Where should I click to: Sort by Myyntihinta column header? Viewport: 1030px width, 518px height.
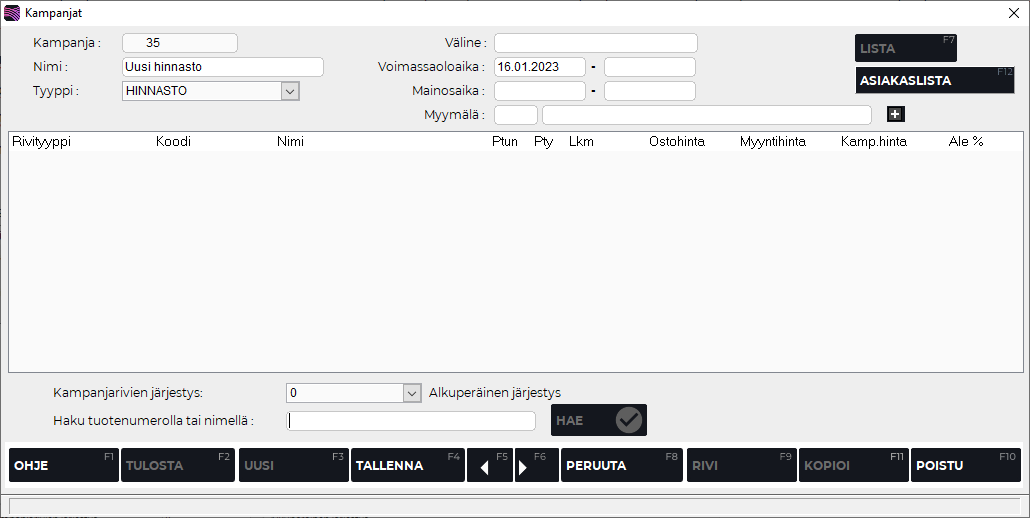point(772,142)
